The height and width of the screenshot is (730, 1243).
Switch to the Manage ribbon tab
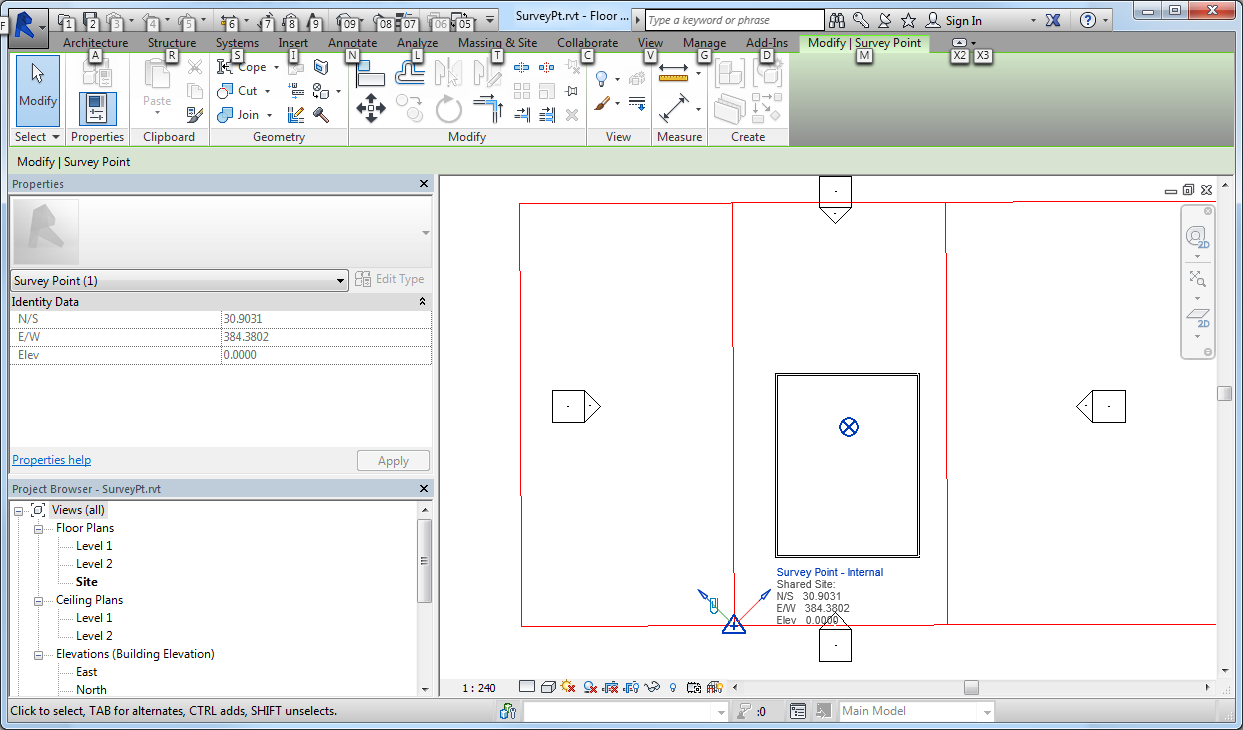(x=704, y=43)
